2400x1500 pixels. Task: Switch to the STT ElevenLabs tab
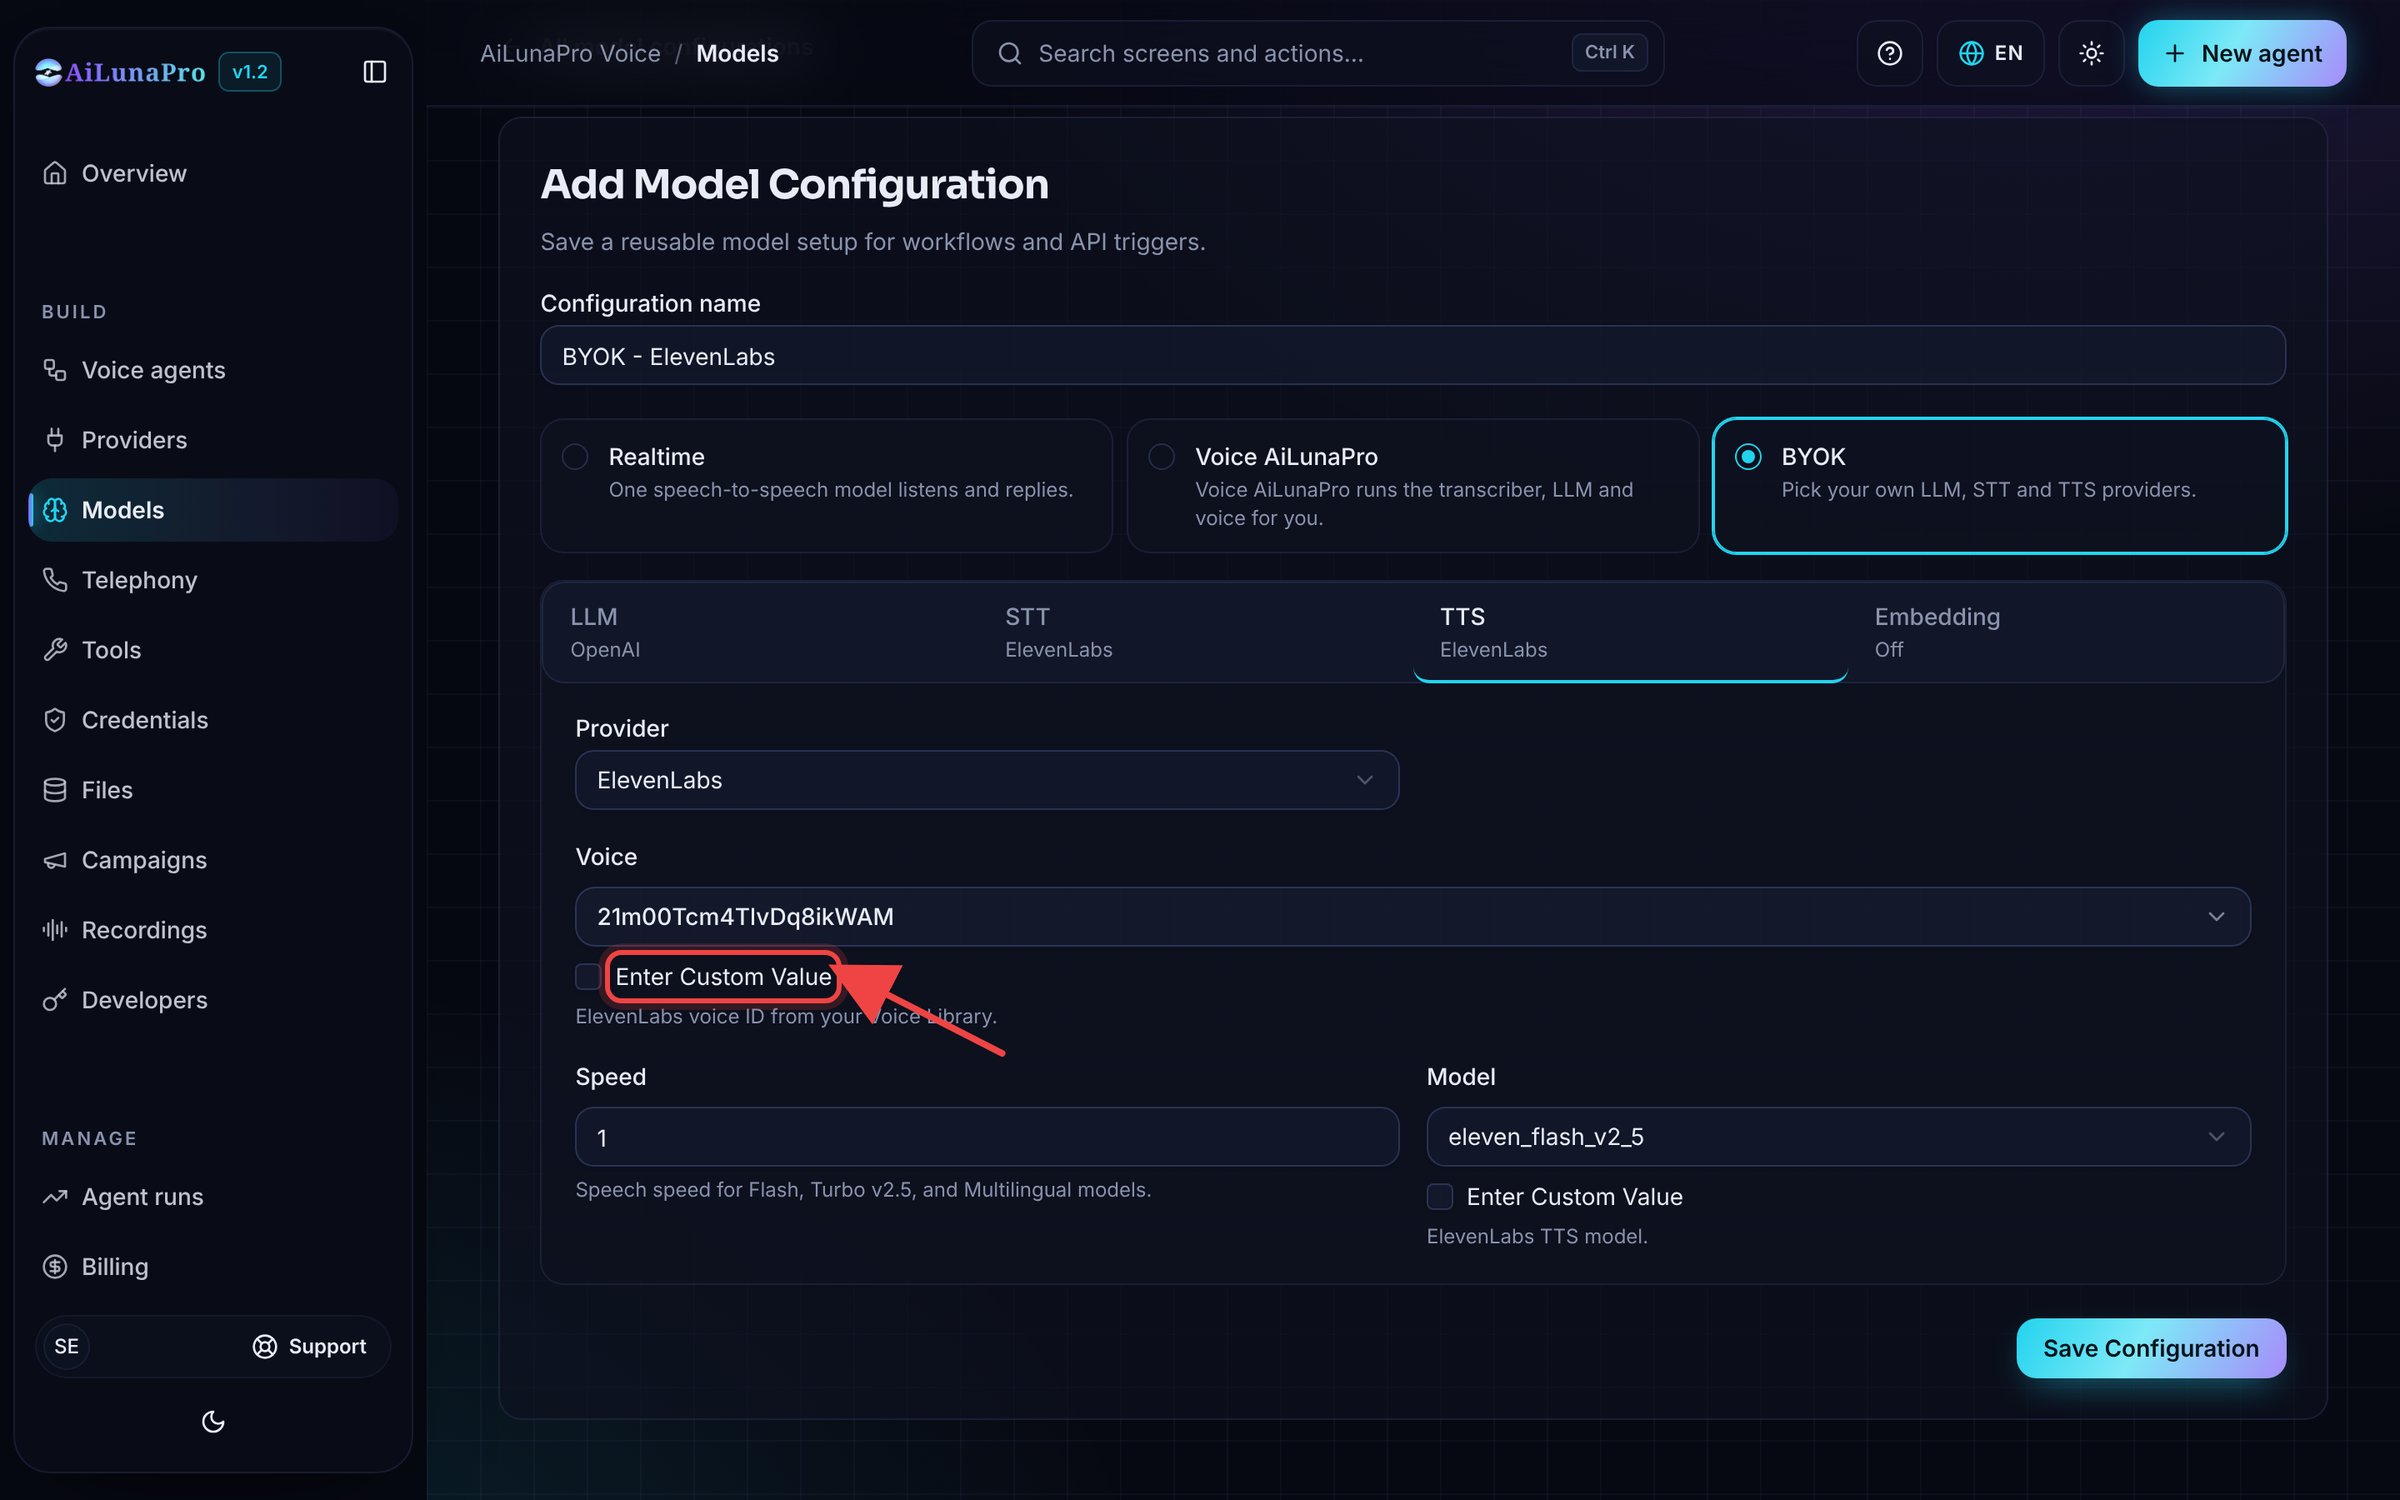(1196, 632)
